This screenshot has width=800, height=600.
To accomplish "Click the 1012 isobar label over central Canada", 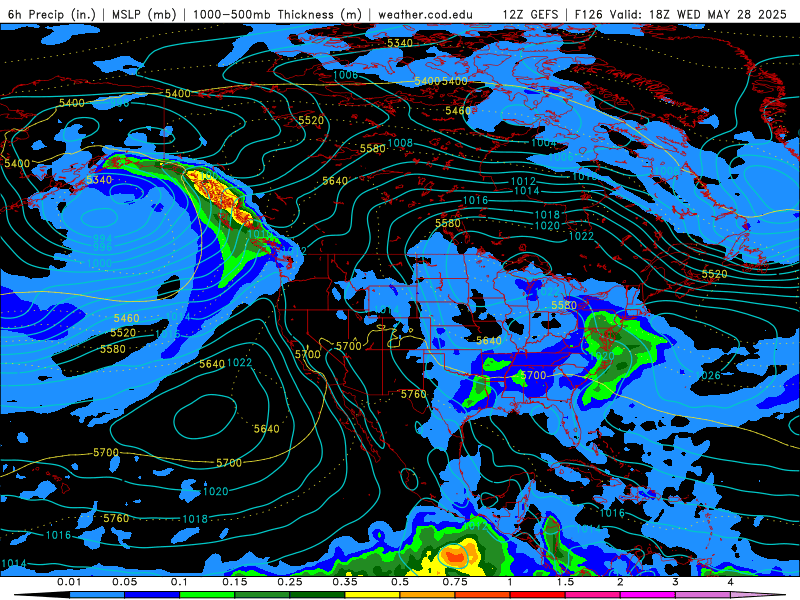I will pos(523,181).
